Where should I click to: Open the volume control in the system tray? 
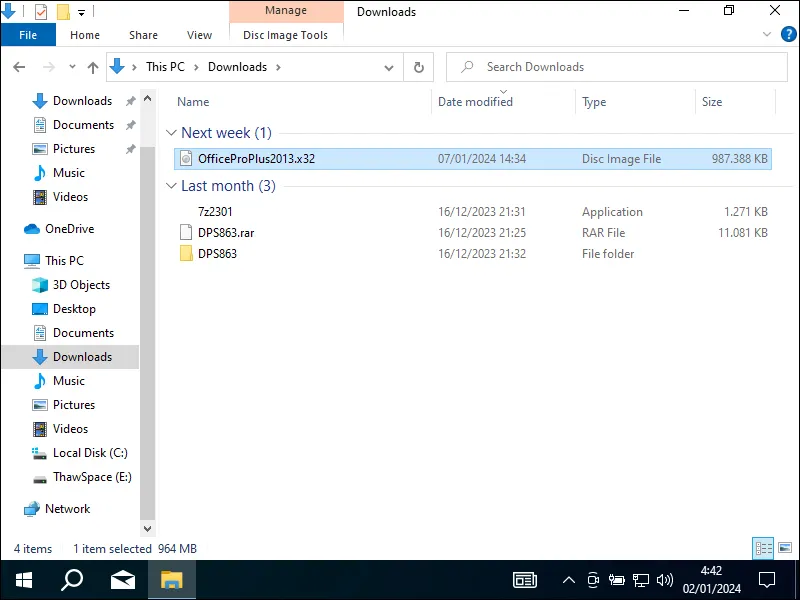click(664, 580)
